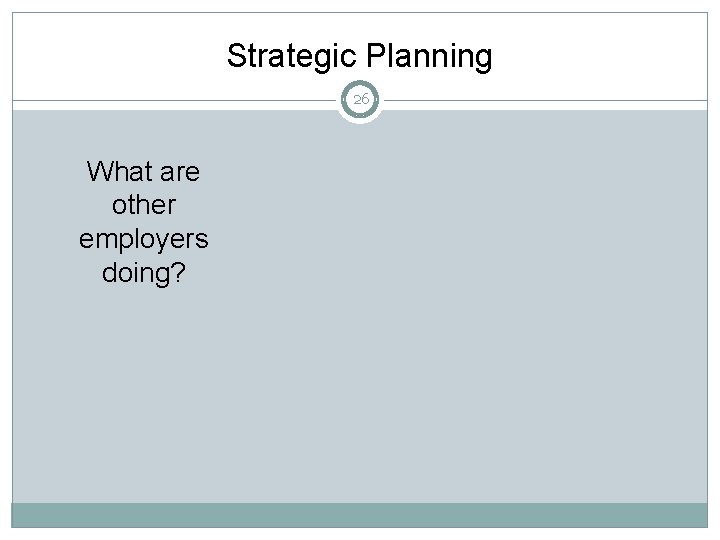Click the question mark after doing
The image size is (720, 540).
[x=179, y=273]
